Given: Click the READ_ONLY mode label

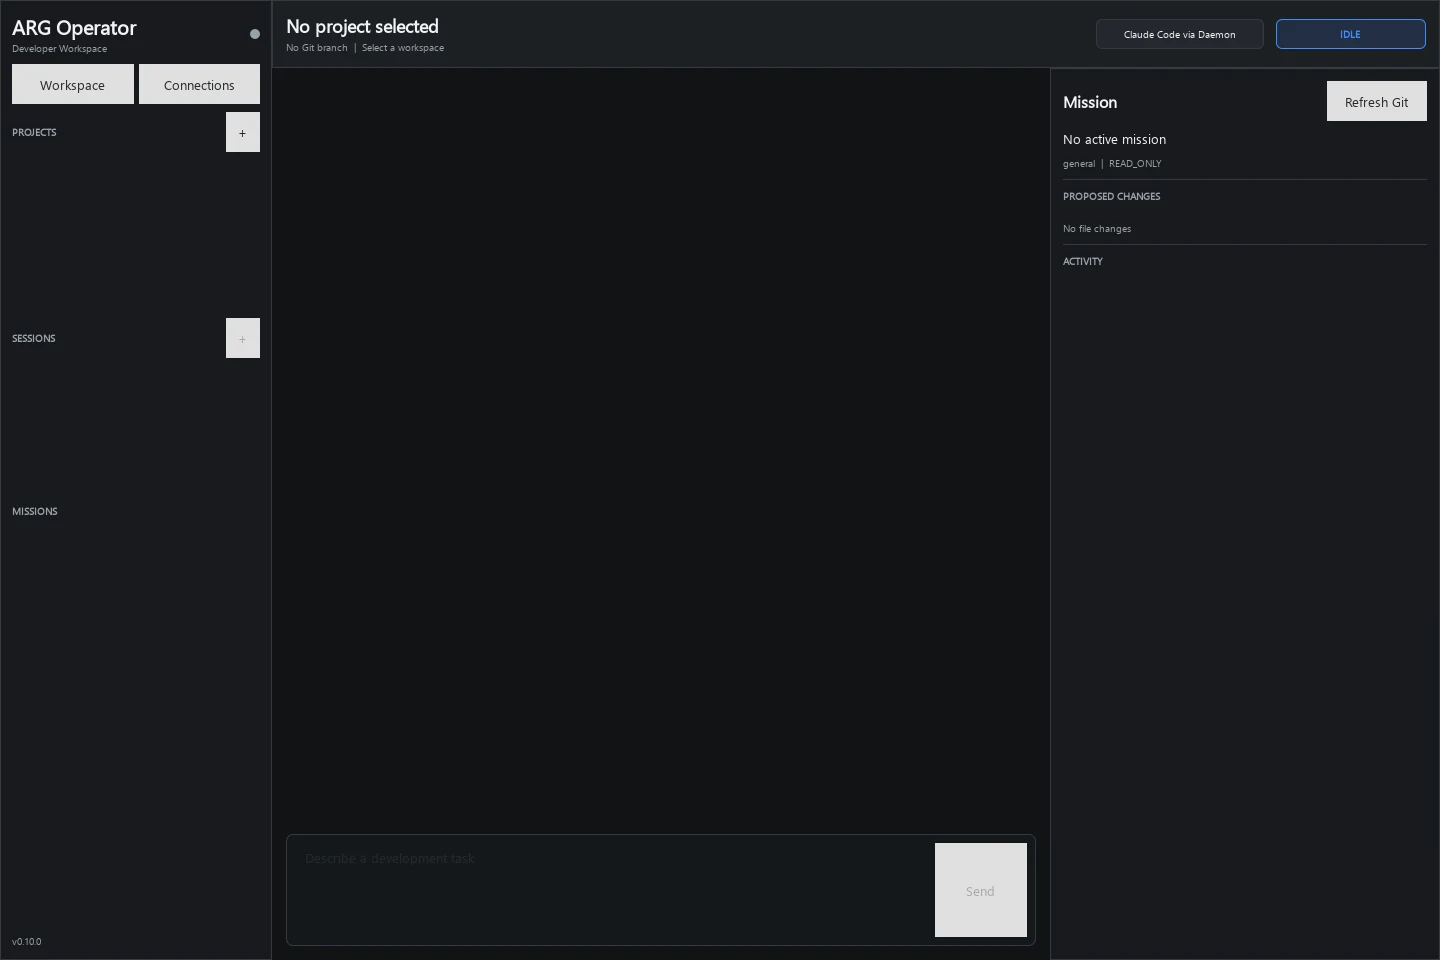Looking at the screenshot, I should 1135,163.
